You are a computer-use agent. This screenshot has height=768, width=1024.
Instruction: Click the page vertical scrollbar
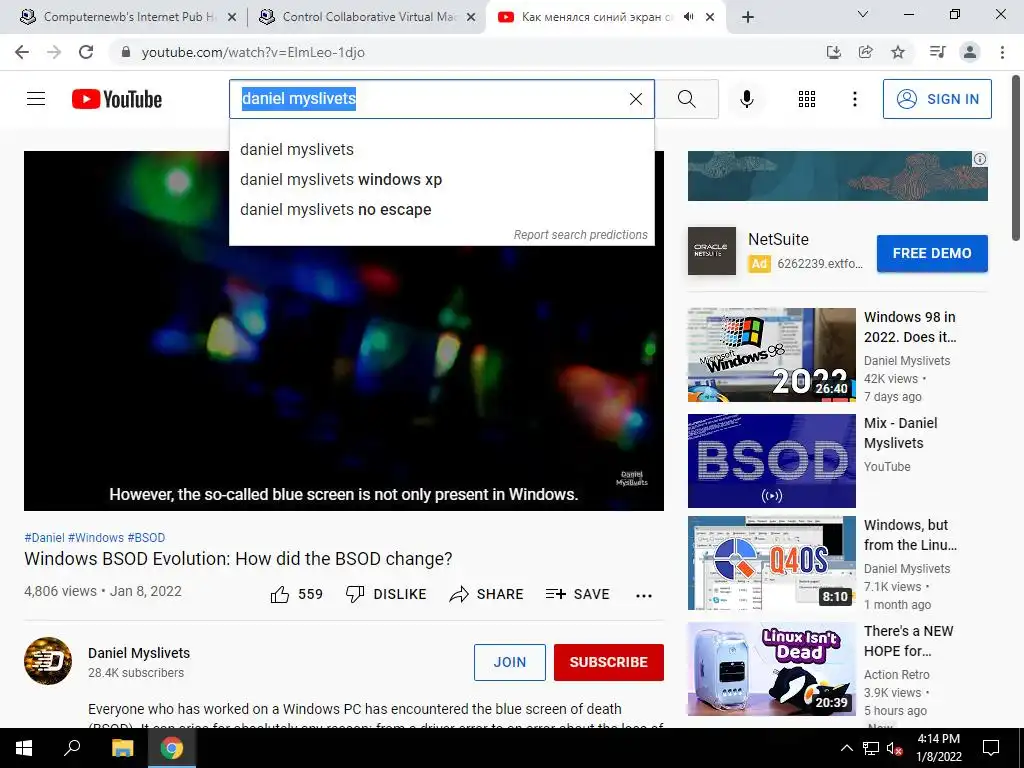tap(1017, 157)
